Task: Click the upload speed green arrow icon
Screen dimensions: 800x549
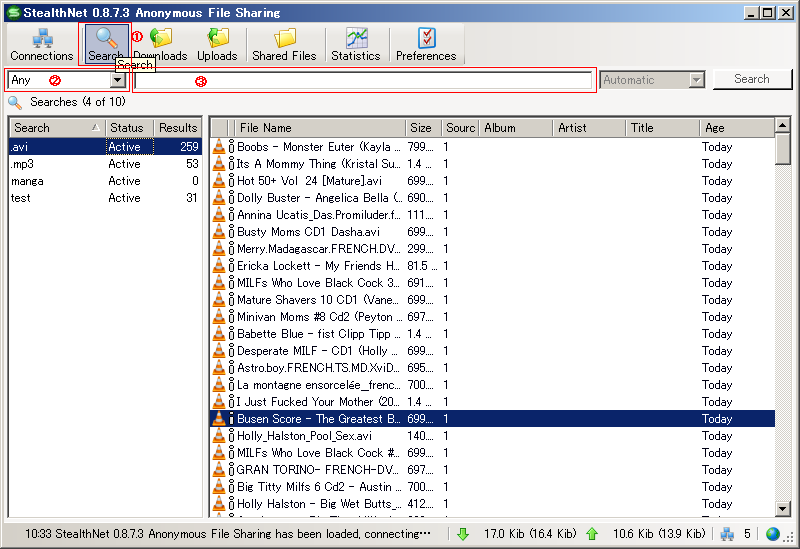Action: pos(592,534)
